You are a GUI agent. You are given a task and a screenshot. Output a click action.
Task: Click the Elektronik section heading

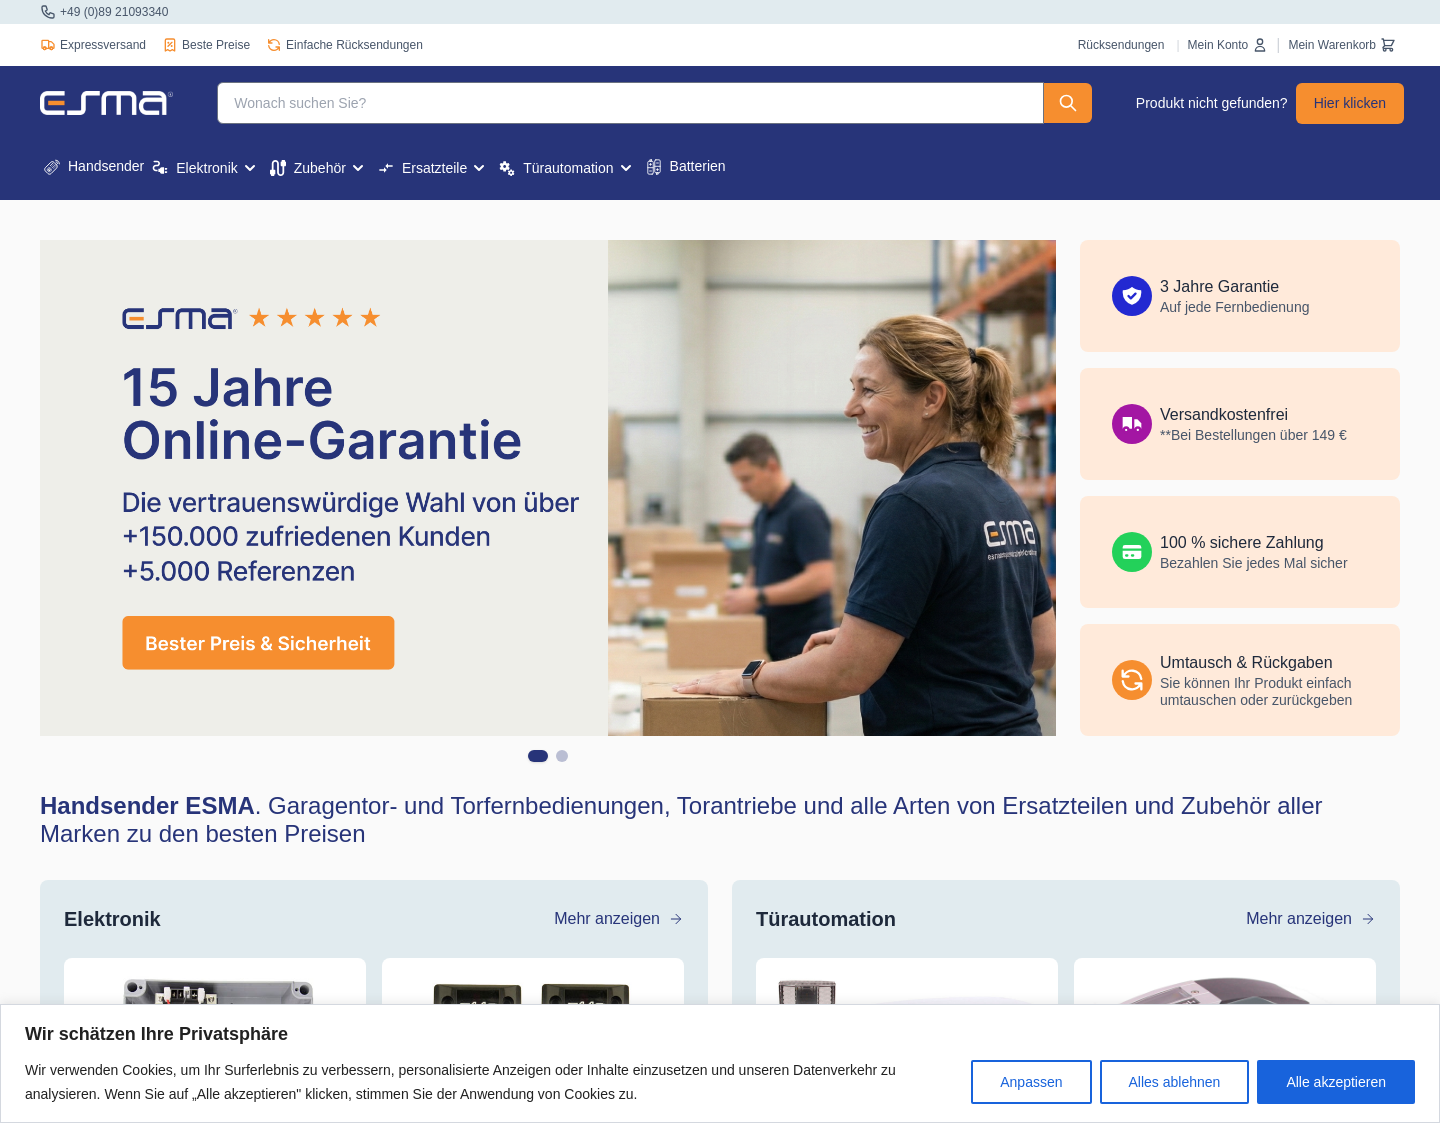(112, 919)
